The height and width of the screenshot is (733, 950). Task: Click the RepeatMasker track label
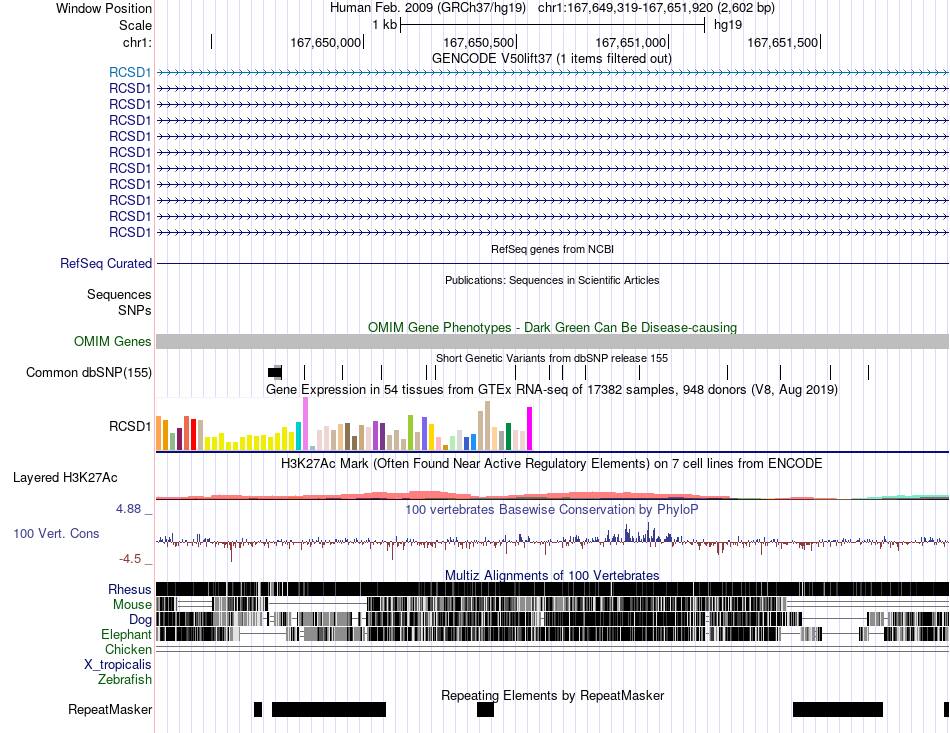click(x=110, y=709)
